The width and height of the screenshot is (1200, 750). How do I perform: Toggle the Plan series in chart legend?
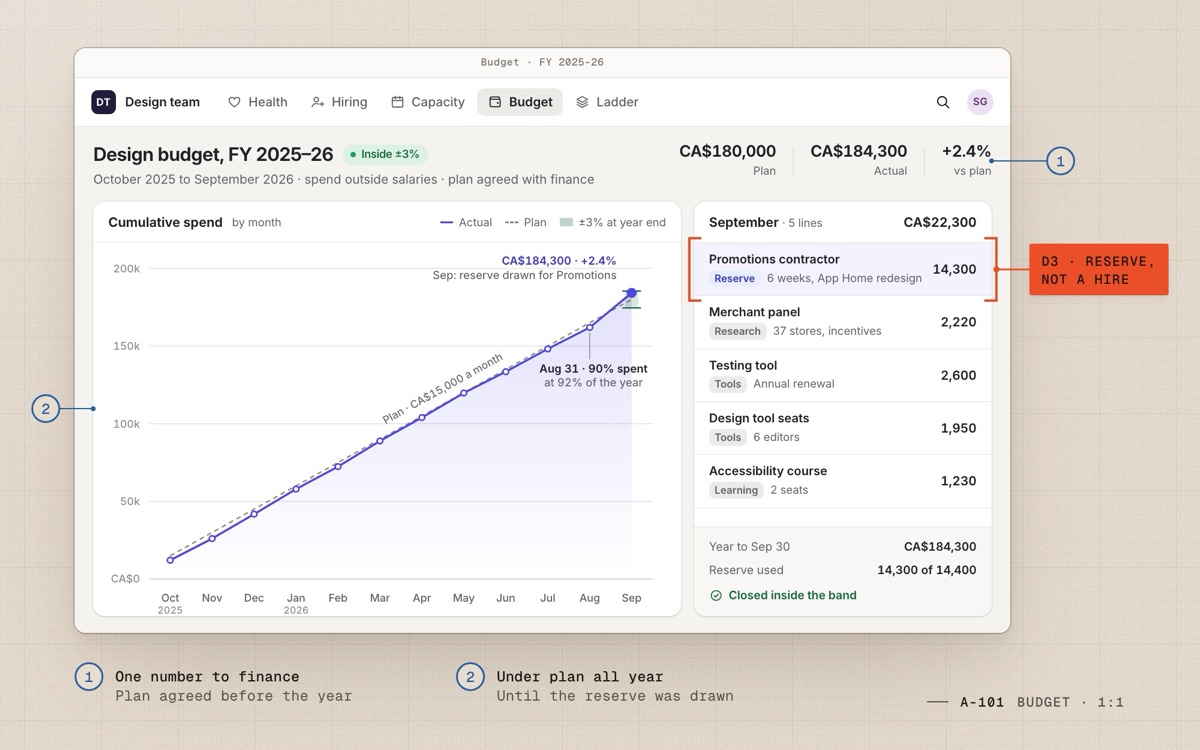click(526, 223)
